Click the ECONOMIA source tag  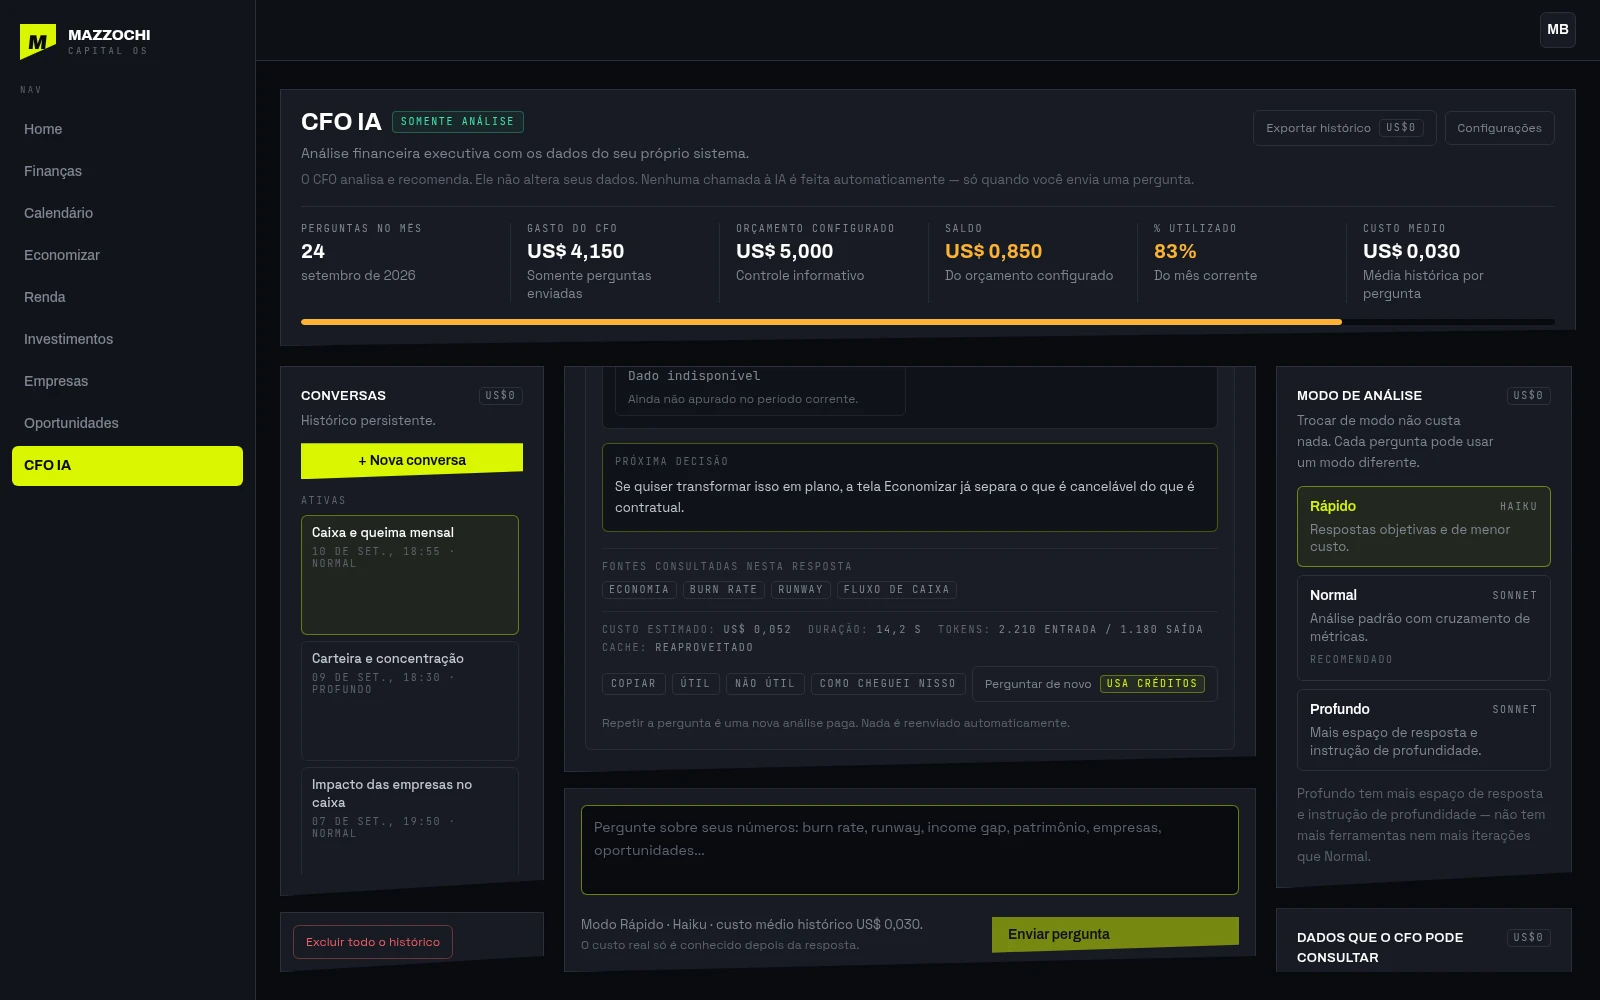point(639,590)
